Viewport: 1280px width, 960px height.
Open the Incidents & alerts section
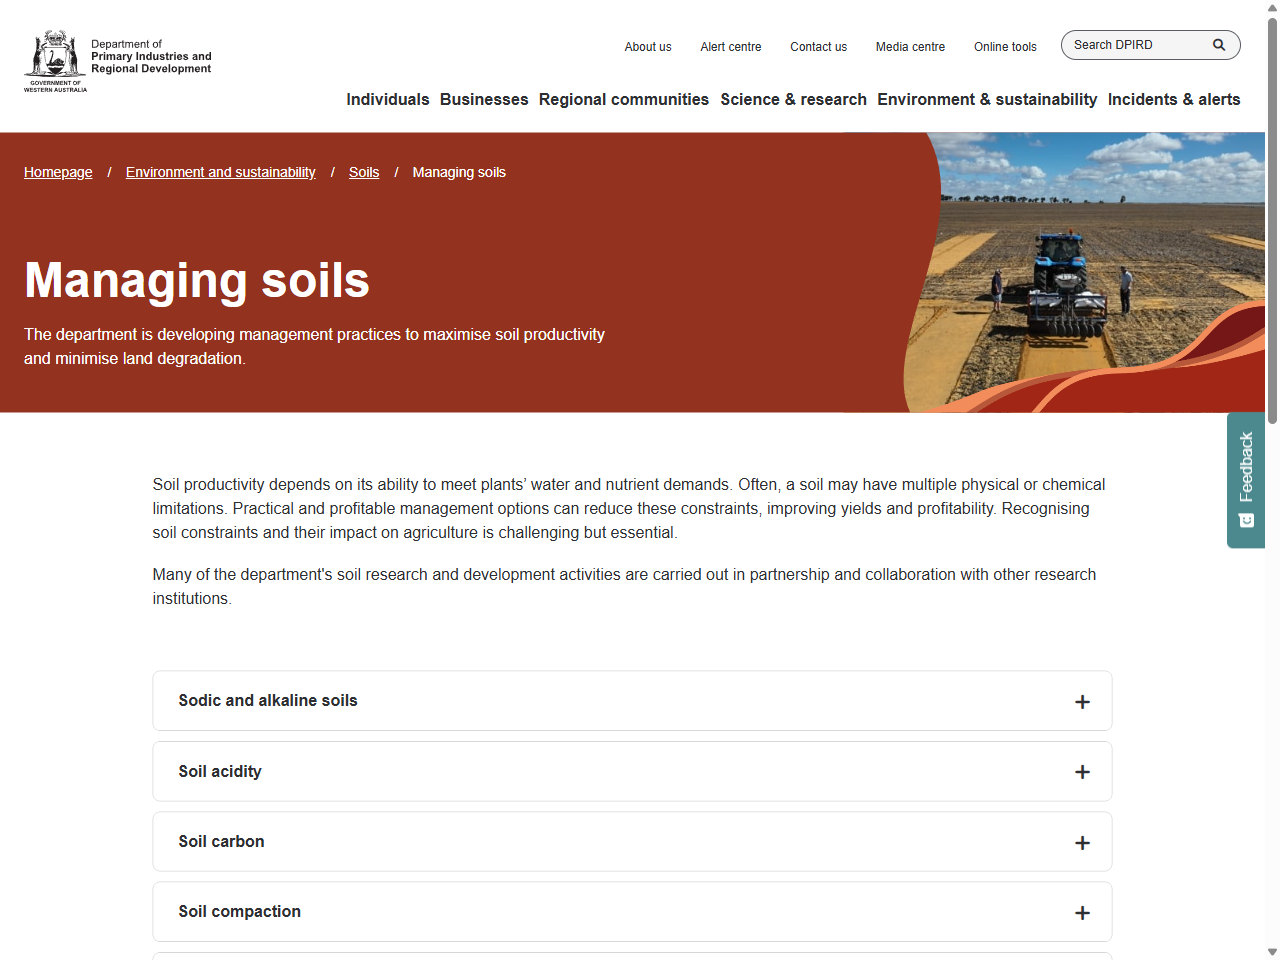click(x=1174, y=99)
